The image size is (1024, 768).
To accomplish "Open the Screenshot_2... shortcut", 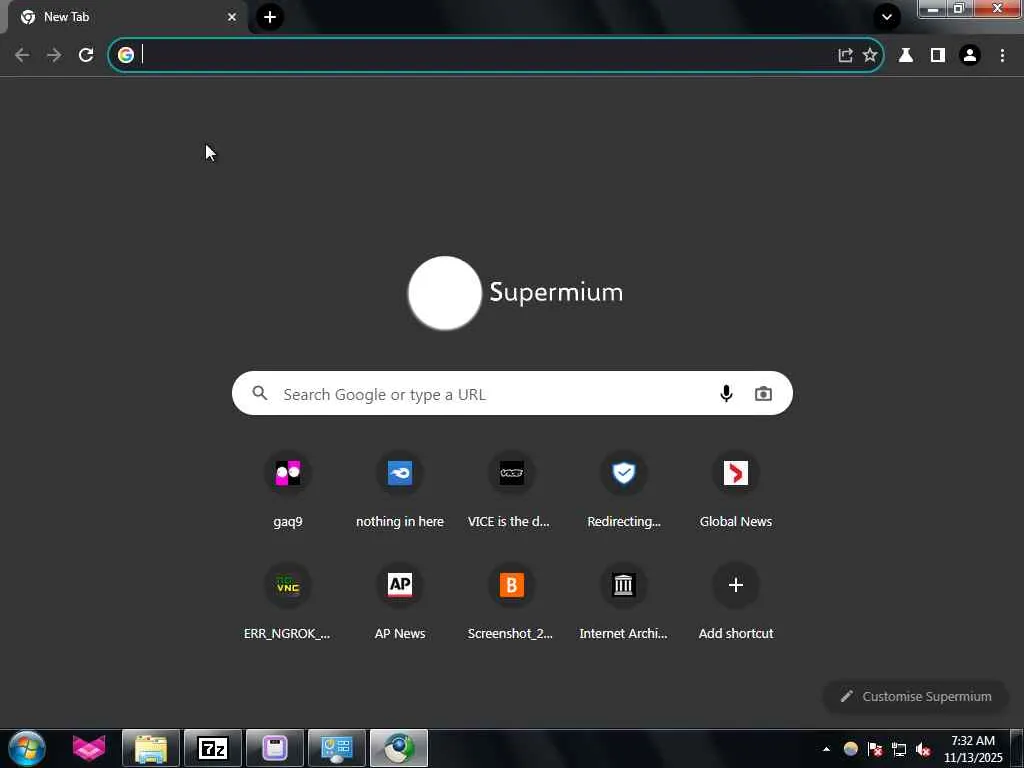I will (x=512, y=601).
